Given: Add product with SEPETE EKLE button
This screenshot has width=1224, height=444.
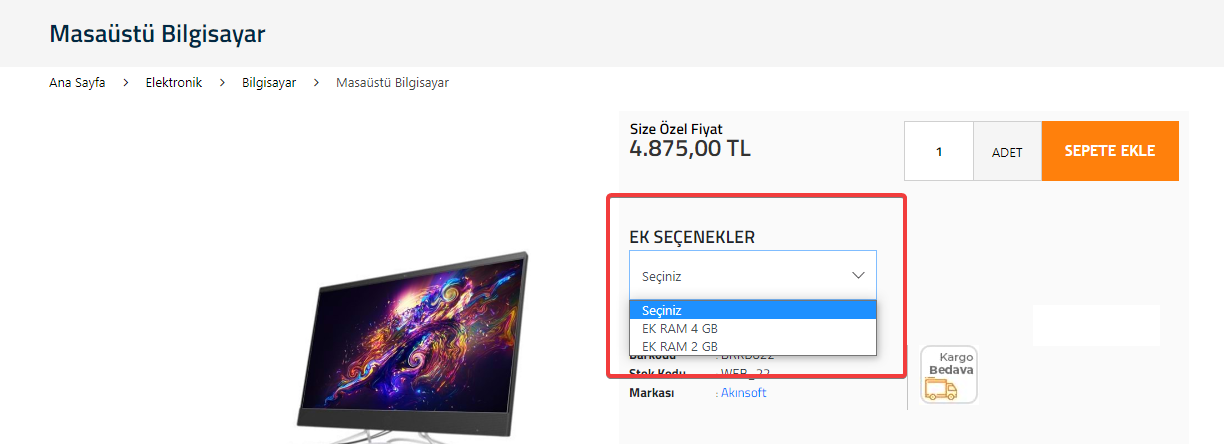Looking at the screenshot, I should [1110, 151].
